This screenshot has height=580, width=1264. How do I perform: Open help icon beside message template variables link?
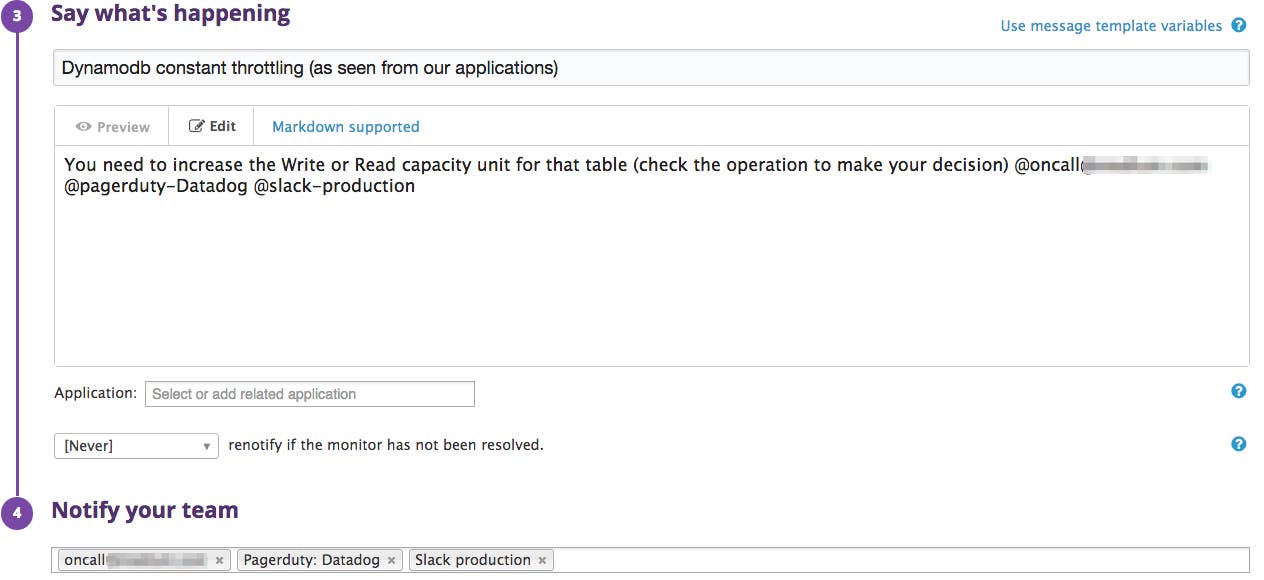point(1240,25)
